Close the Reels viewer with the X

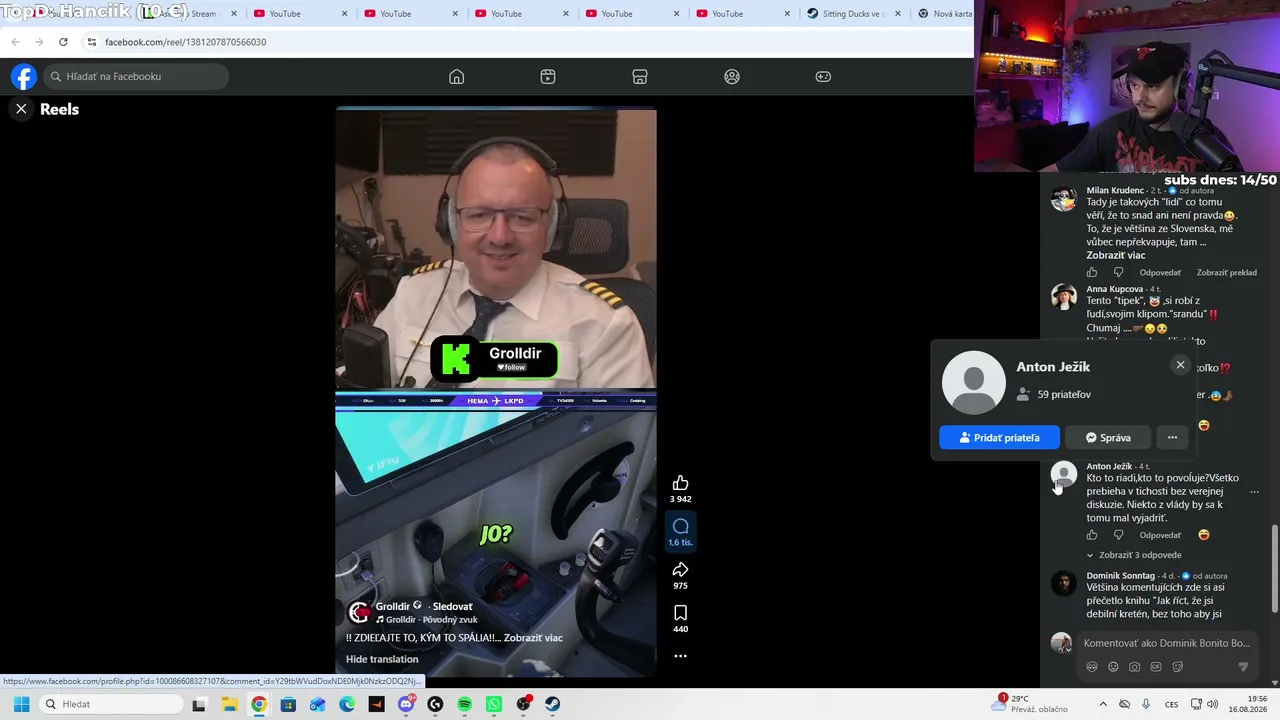pos(21,109)
